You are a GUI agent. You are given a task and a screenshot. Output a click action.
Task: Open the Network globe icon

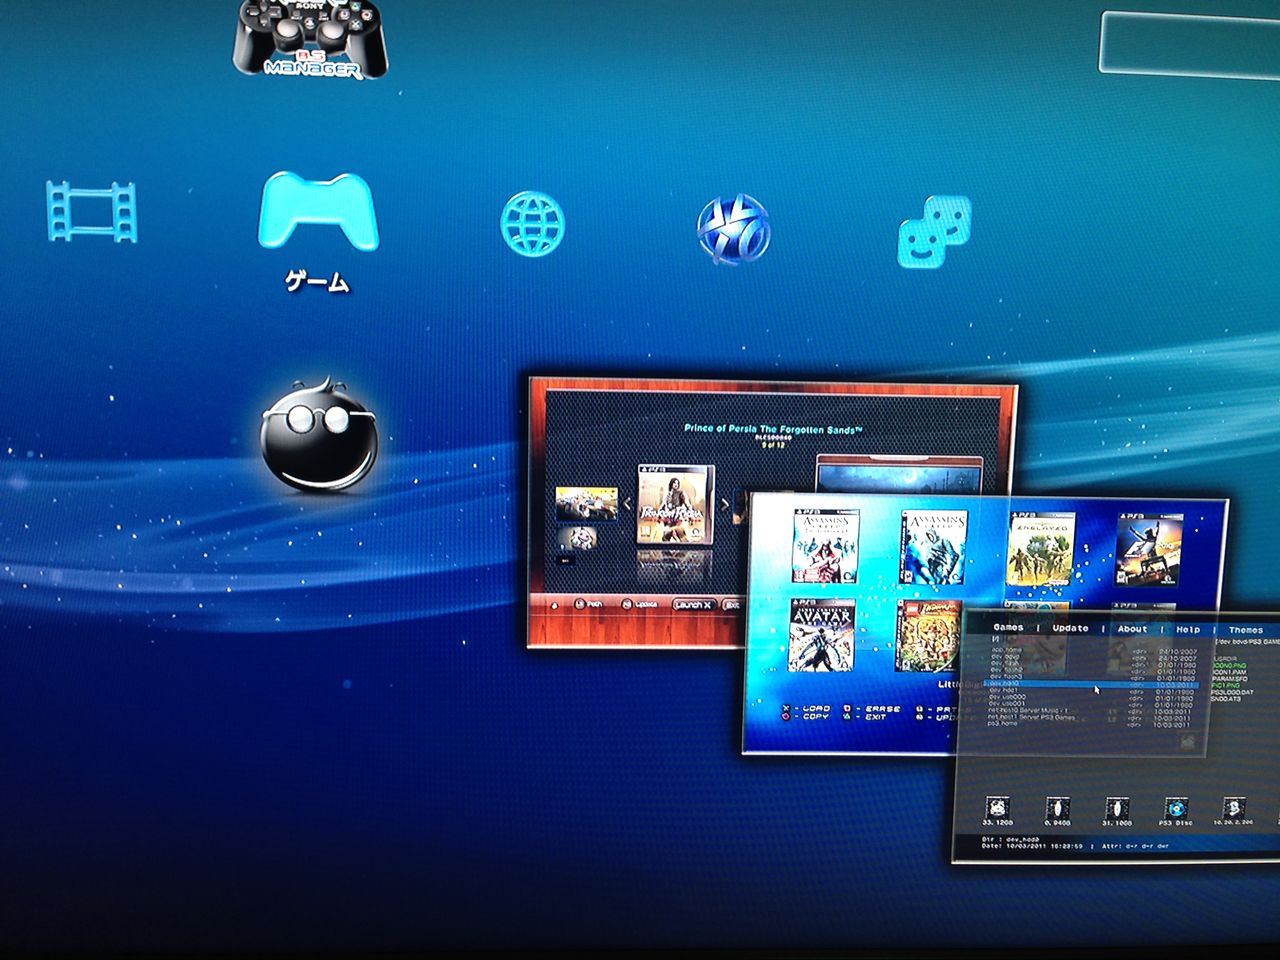point(532,222)
